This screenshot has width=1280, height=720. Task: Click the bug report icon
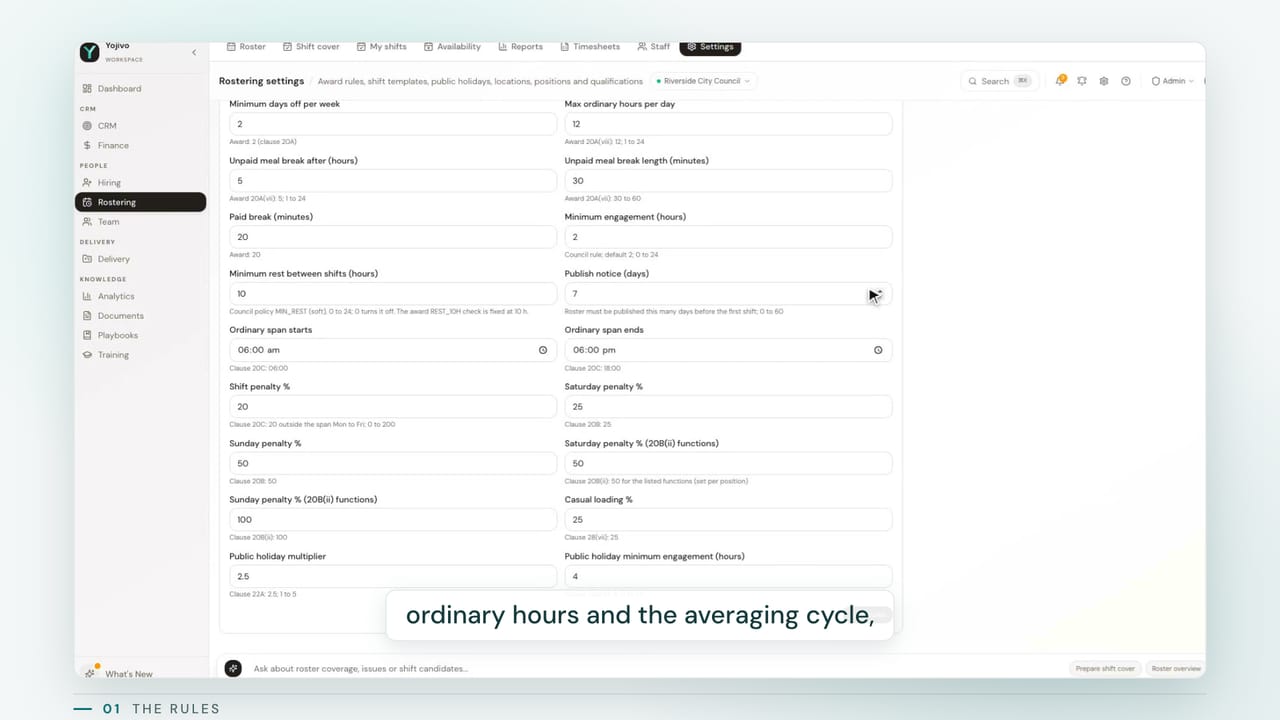coord(1082,81)
